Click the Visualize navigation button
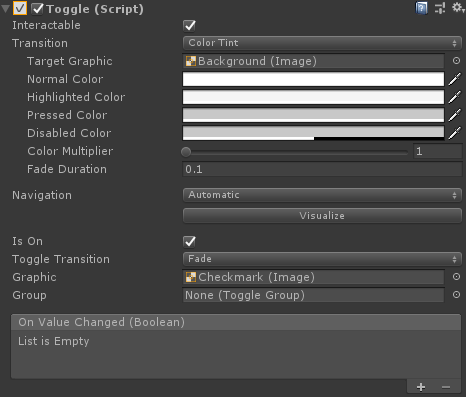This screenshot has width=466, height=397. (x=322, y=216)
